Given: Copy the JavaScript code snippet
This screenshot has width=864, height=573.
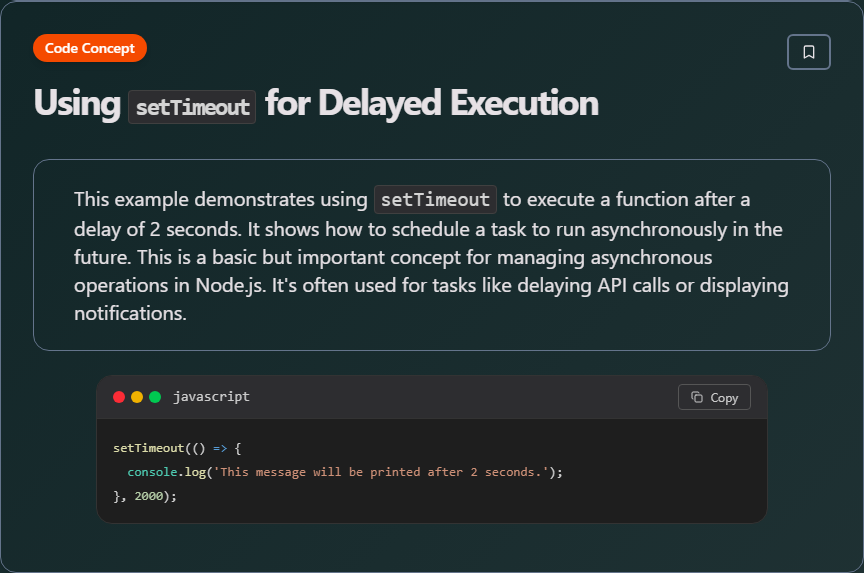Looking at the screenshot, I should pos(714,397).
